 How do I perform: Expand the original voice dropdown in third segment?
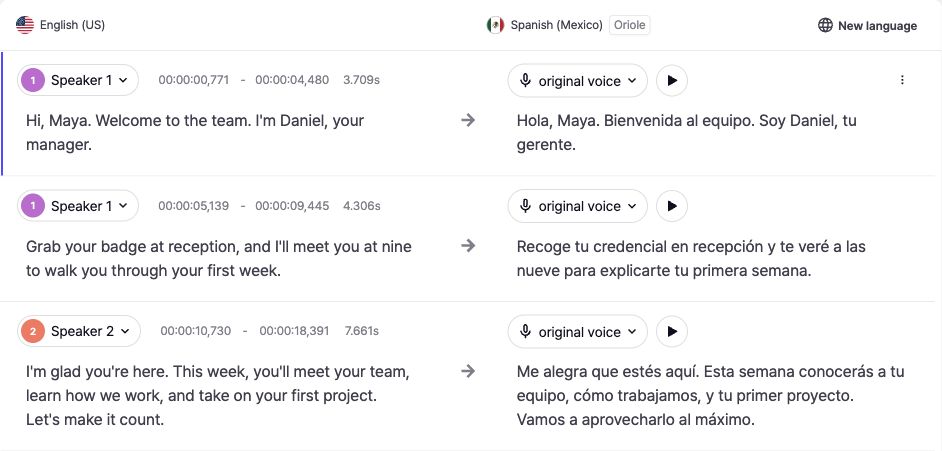(577, 331)
